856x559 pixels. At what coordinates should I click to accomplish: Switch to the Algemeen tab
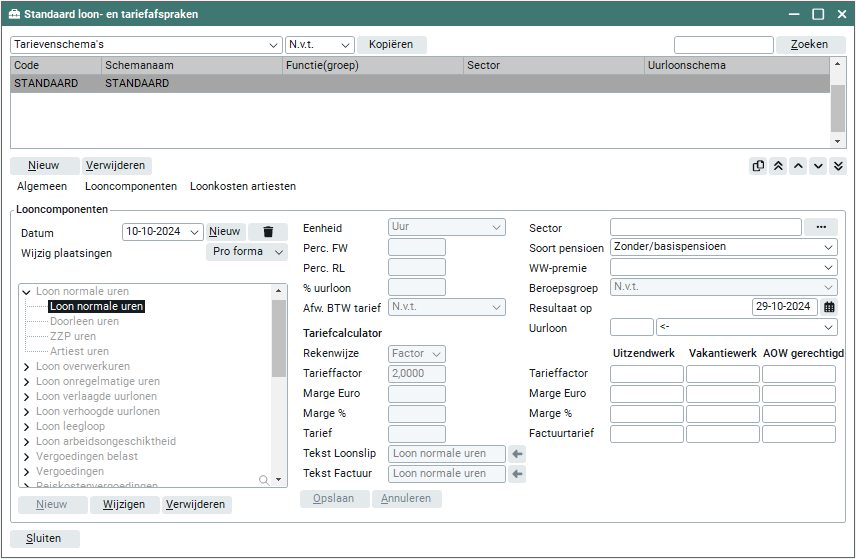[42, 186]
